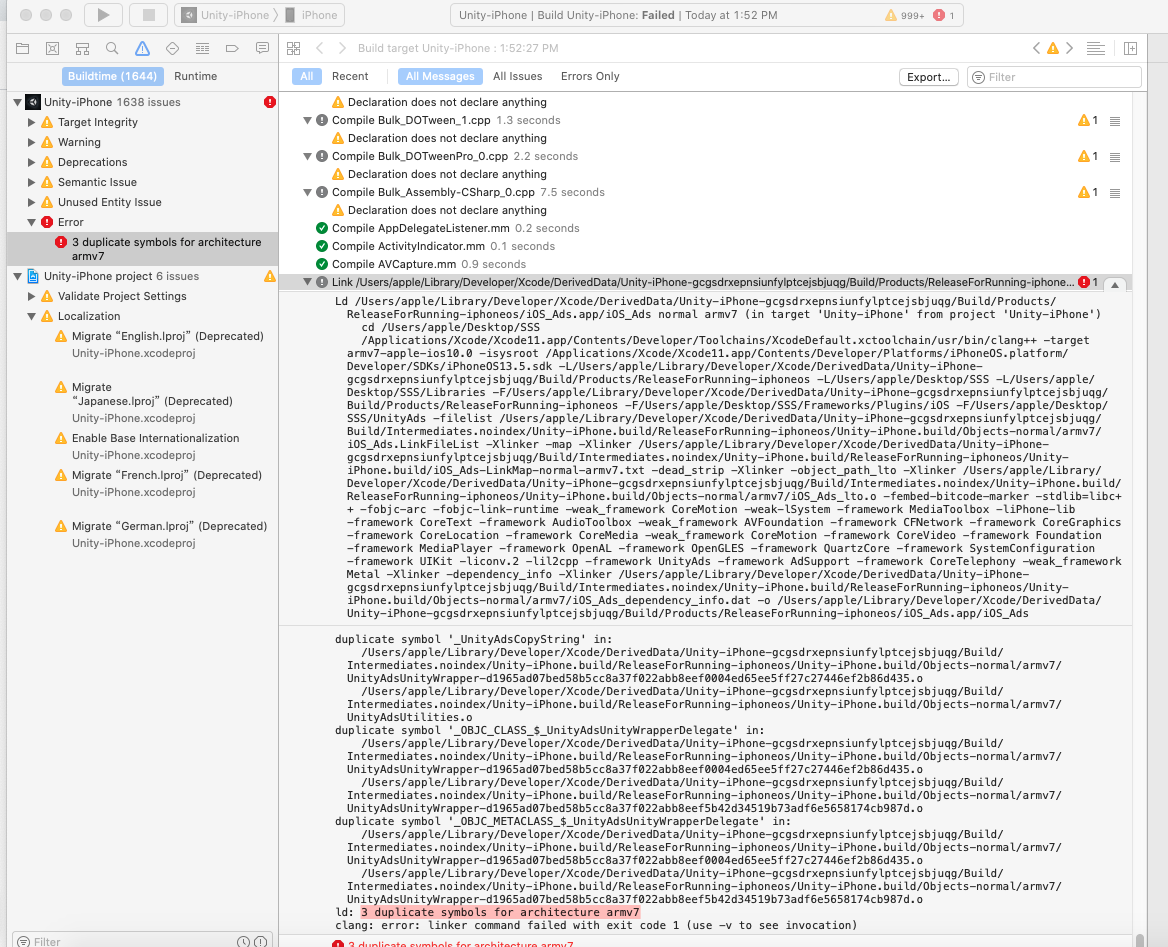Collapse the Compile Bulk_DOTween_1.cpp entry
The height and width of the screenshot is (947, 1168).
[308, 120]
